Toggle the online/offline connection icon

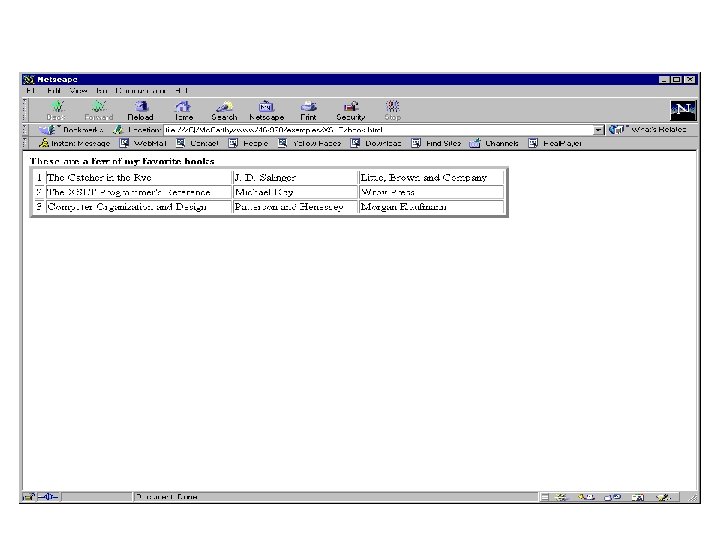coord(48,497)
